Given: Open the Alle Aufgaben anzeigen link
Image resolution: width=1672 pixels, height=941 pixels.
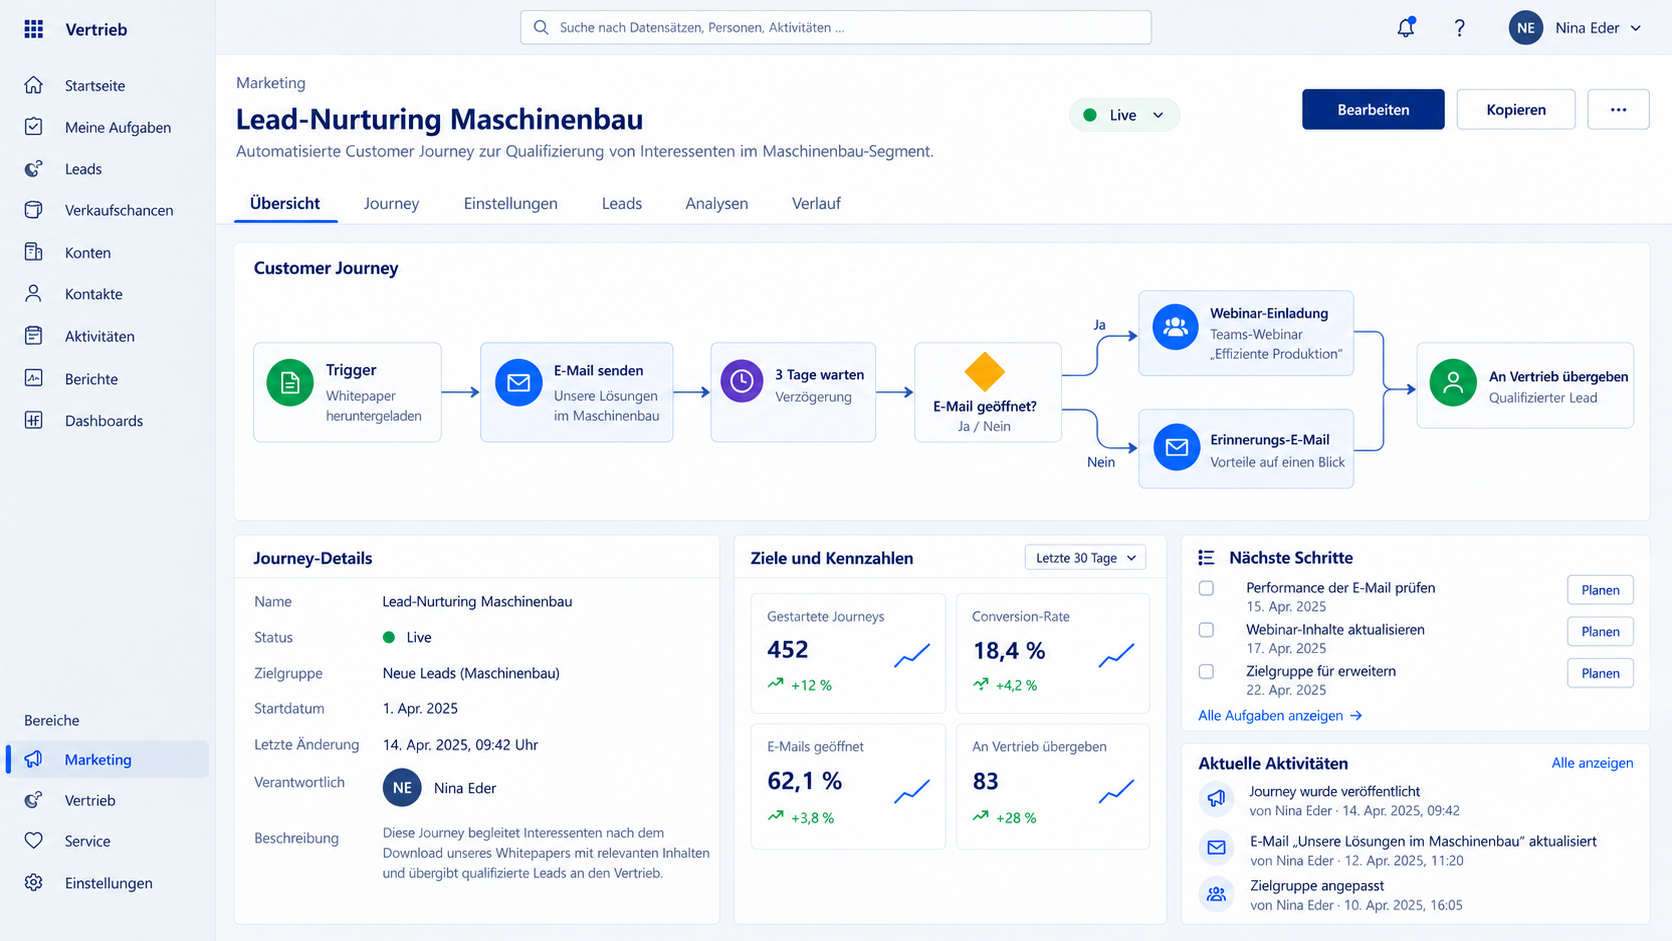Looking at the screenshot, I should pyautogui.click(x=1280, y=715).
